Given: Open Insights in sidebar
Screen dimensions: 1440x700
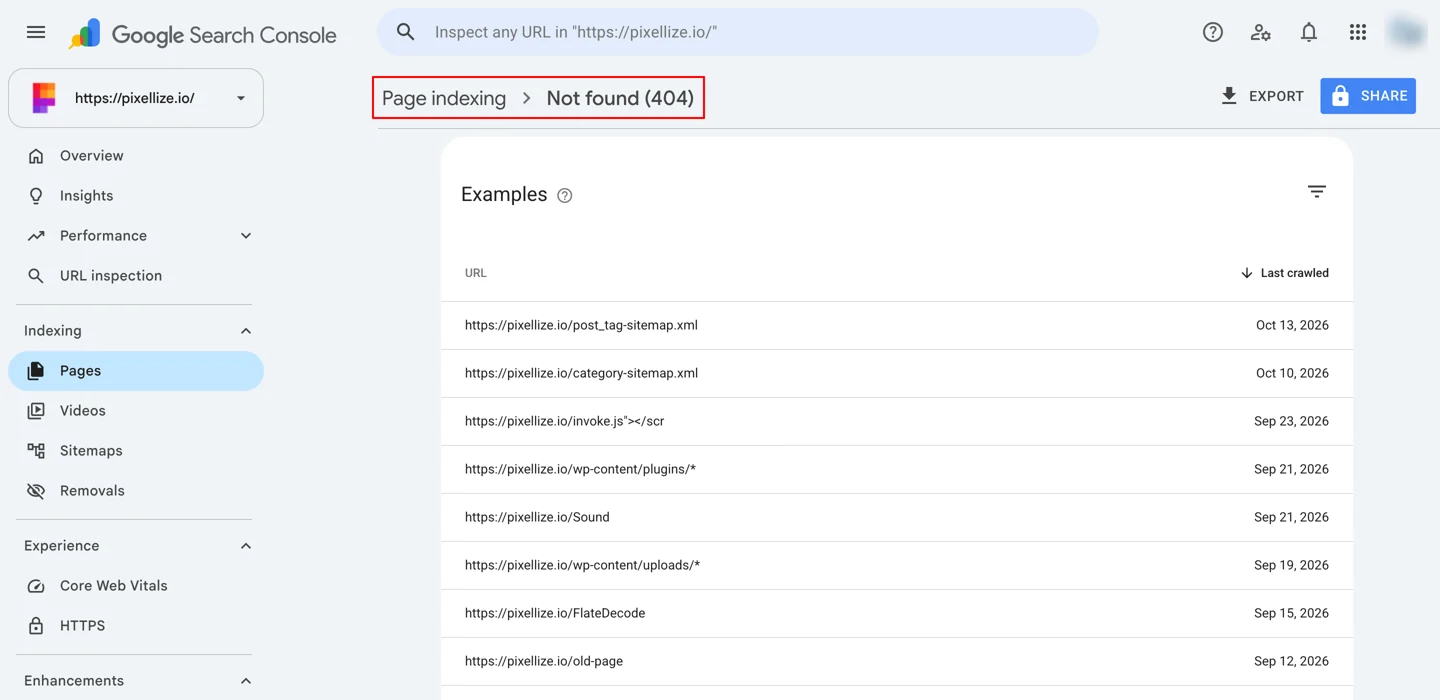Looking at the screenshot, I should 136,196.
